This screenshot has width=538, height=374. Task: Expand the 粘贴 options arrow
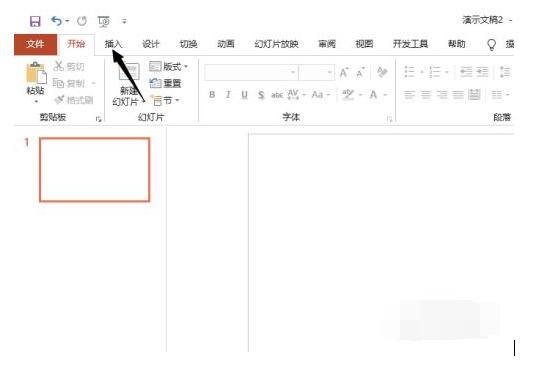coord(36,102)
